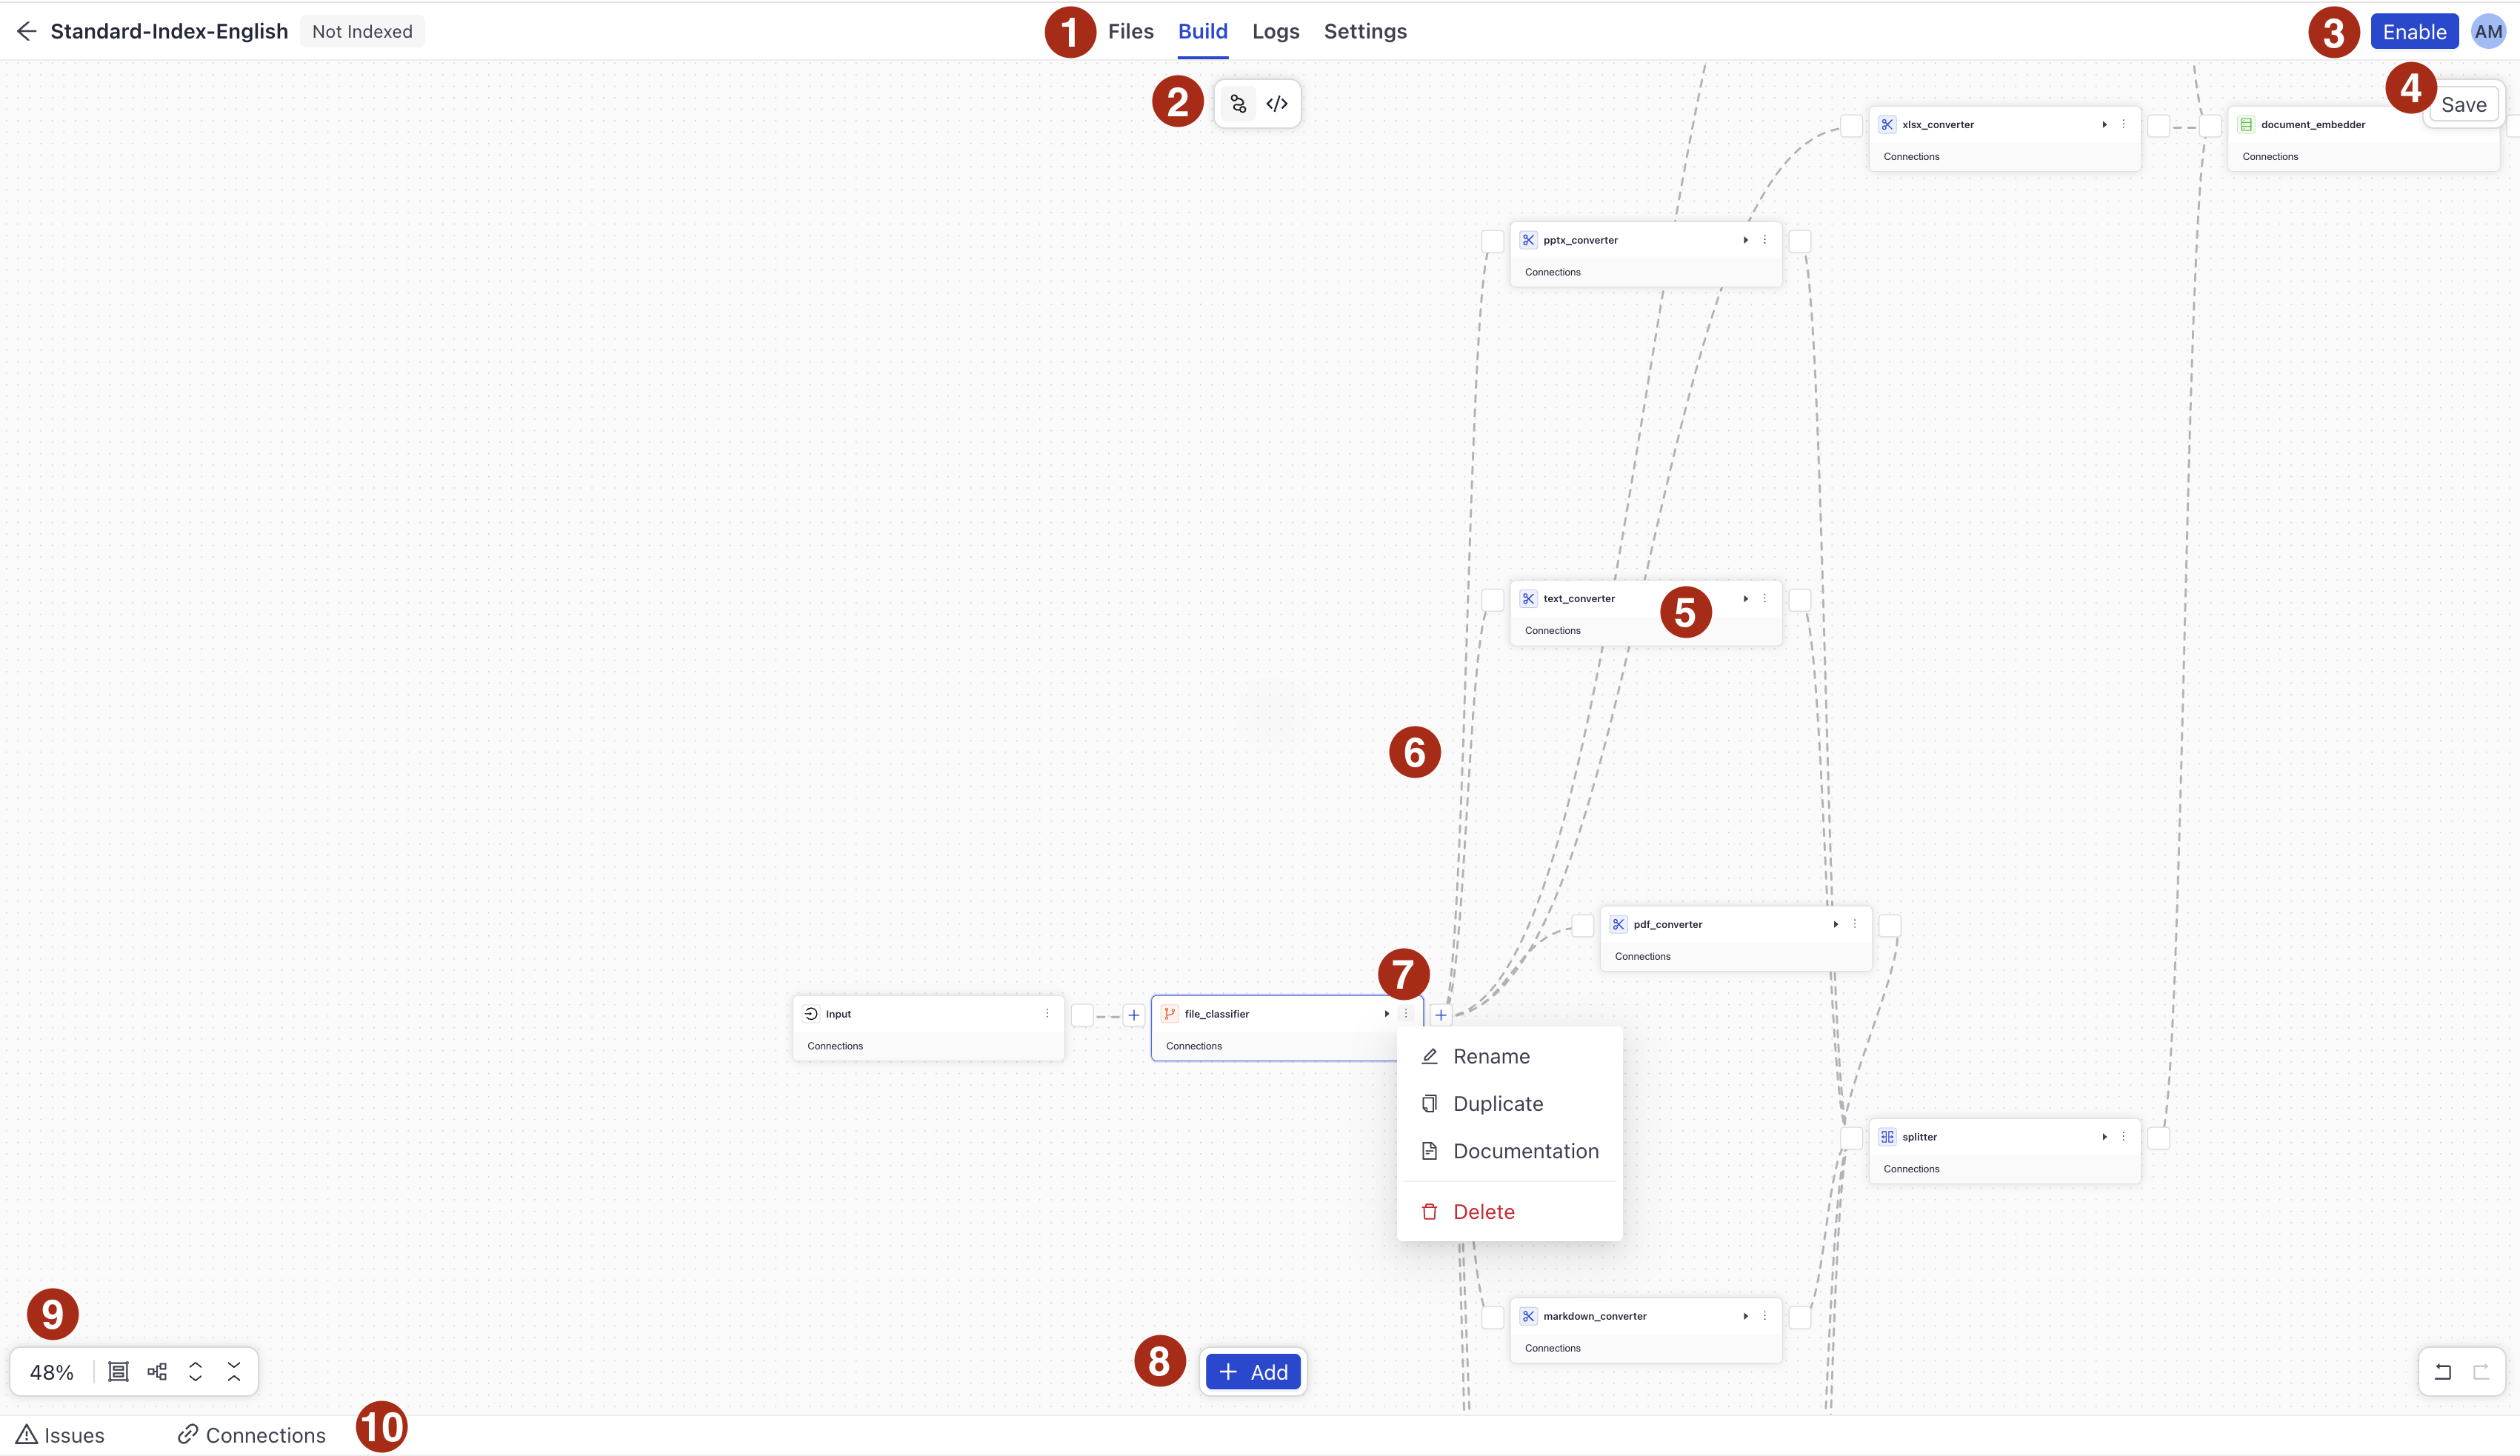Image resolution: width=2520 pixels, height=1456 pixels.
Task: Click the fit-to-view icon next to 48%
Action: coord(118,1372)
